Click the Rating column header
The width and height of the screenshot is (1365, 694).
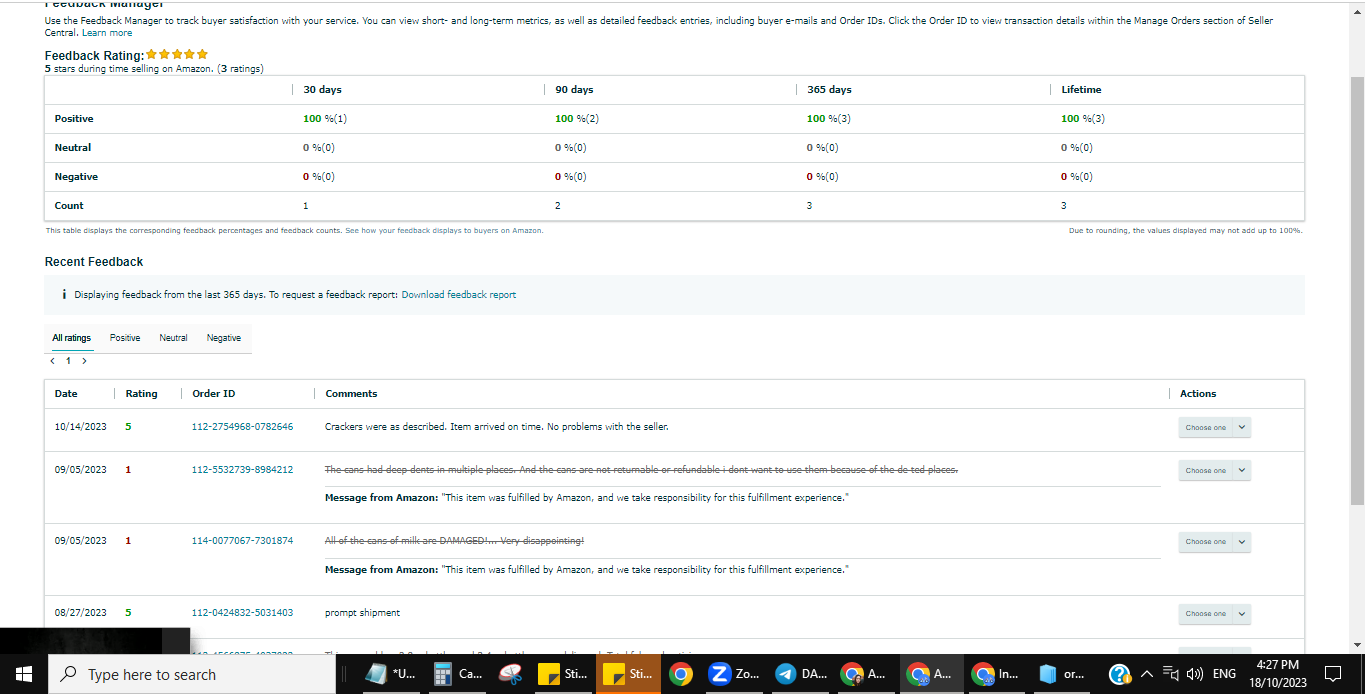pyautogui.click(x=141, y=394)
